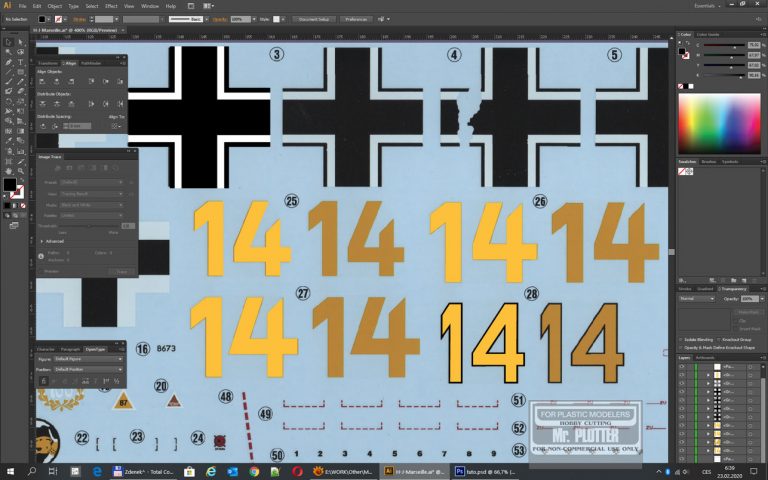Click Swap Fill and Stroke arrow
The height and width of the screenshot is (480, 768).
[21, 180]
